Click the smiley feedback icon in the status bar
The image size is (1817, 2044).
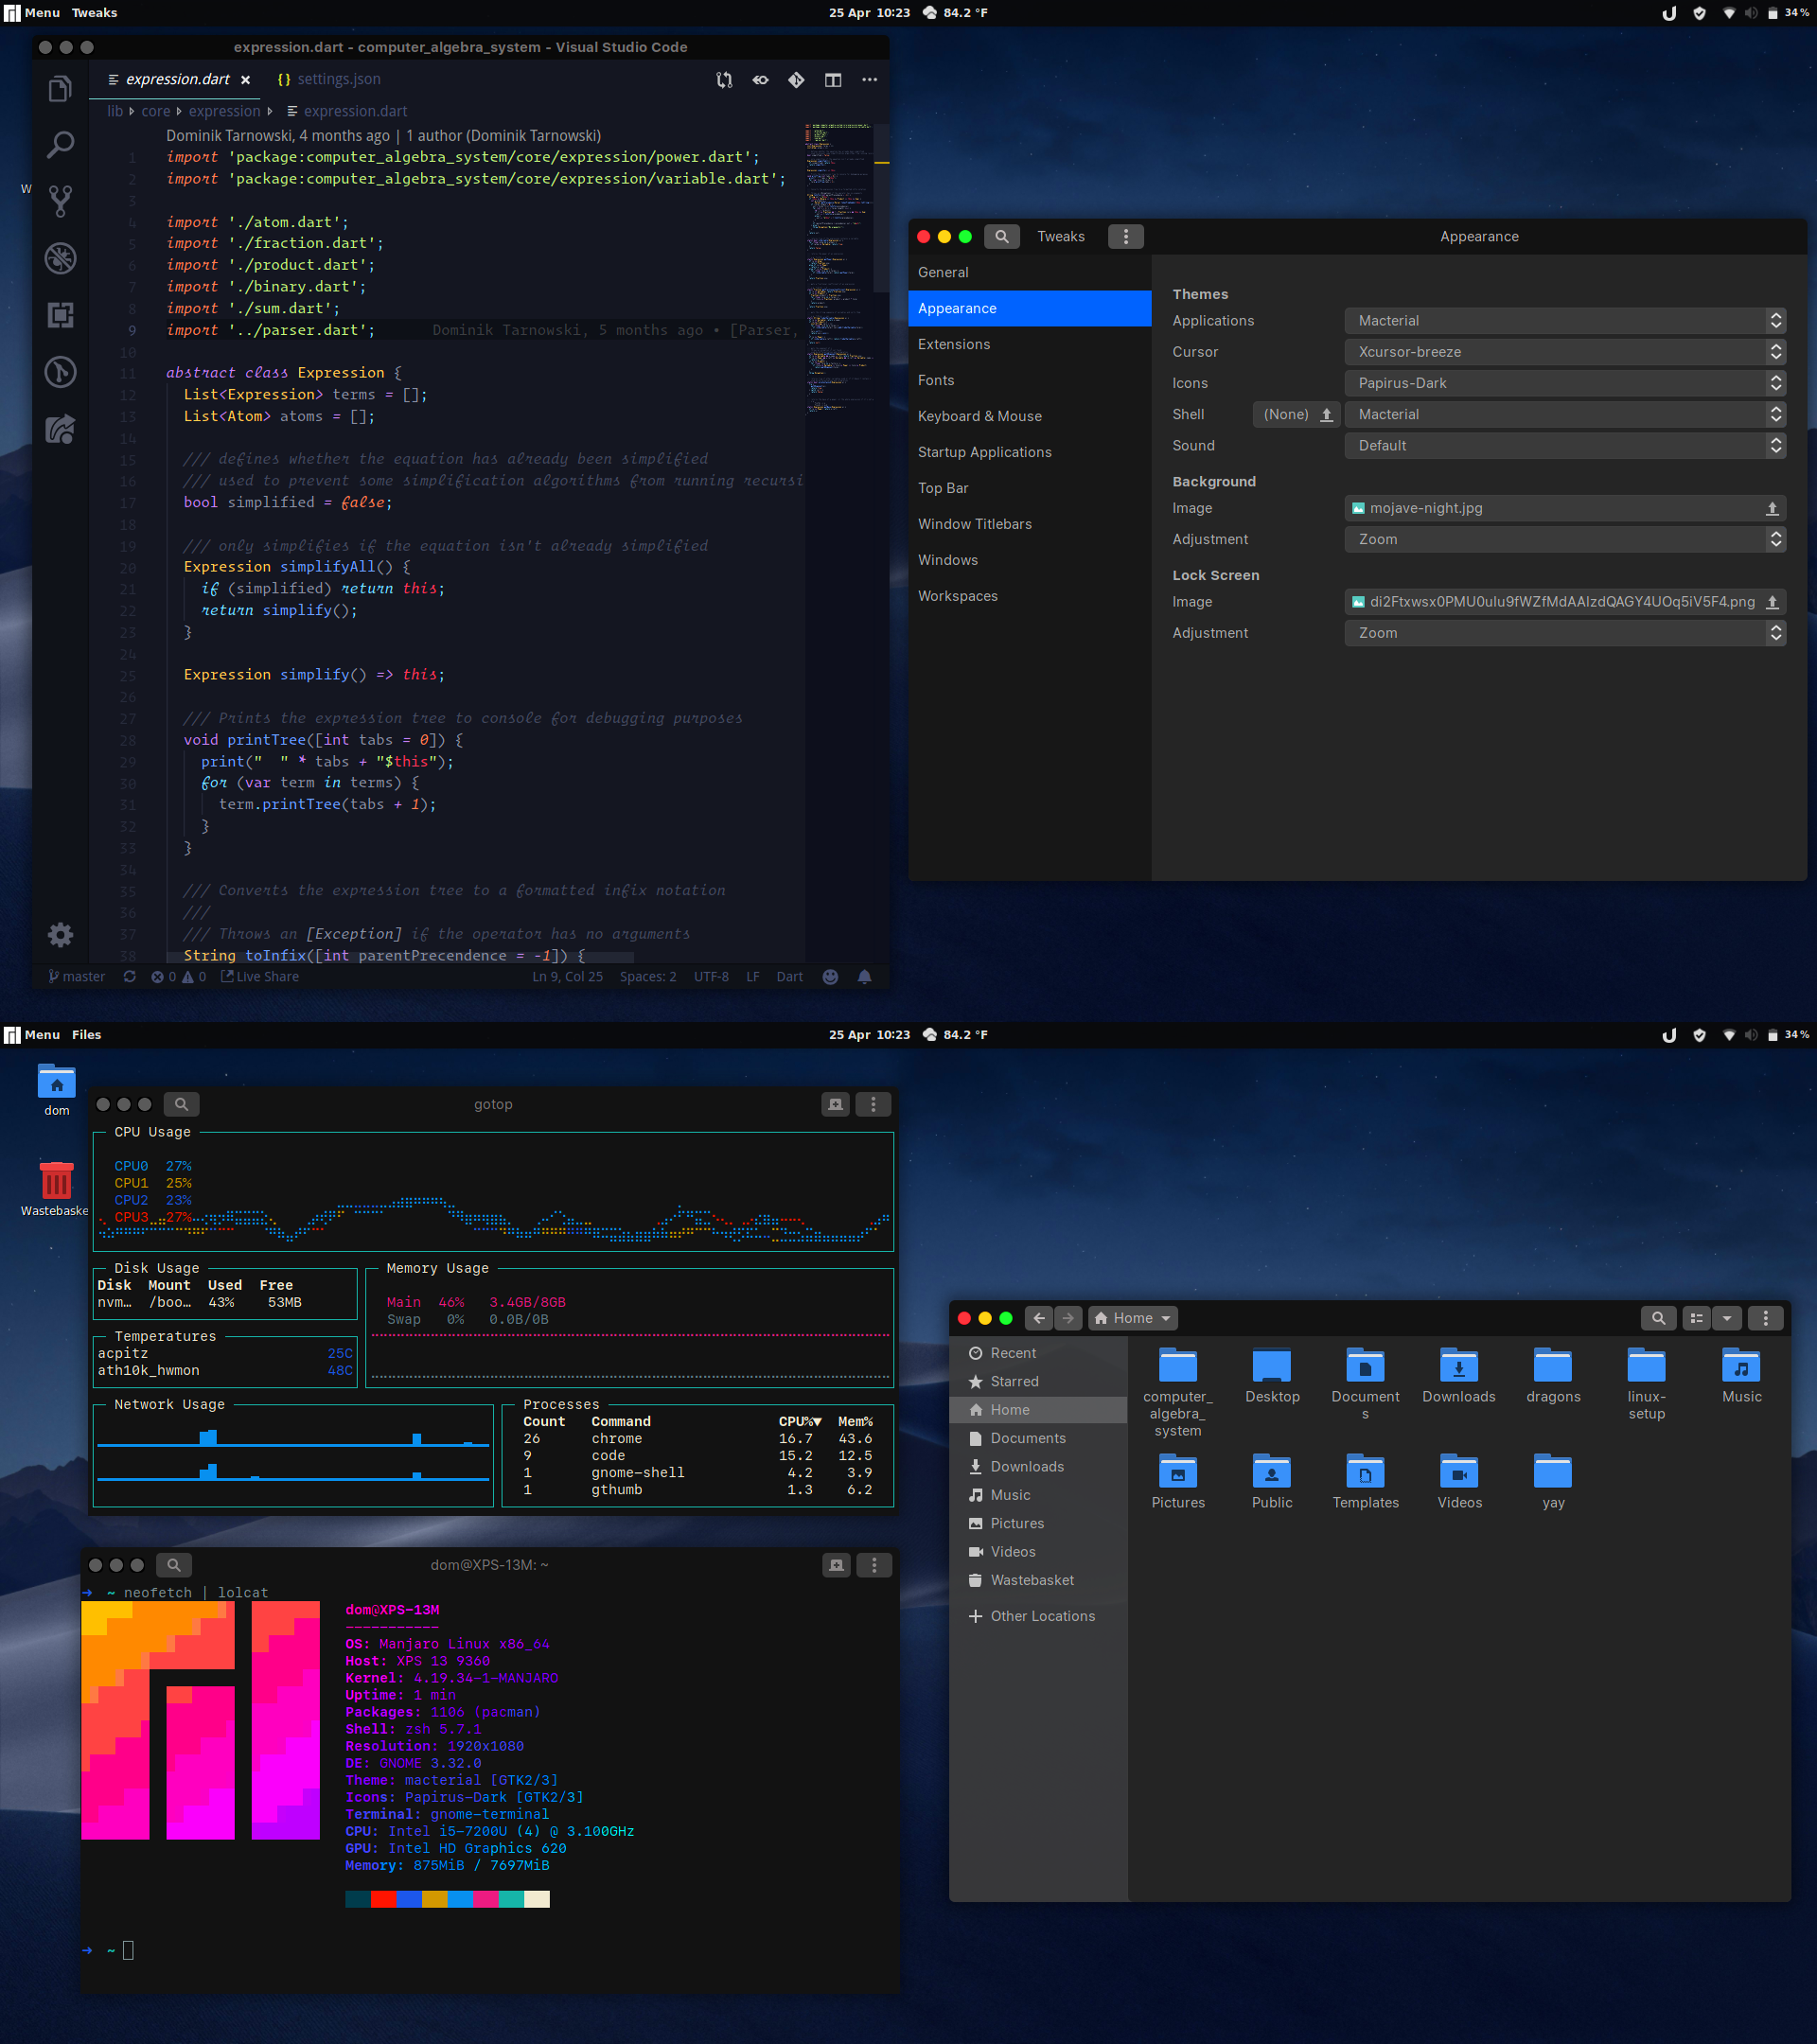(830, 977)
